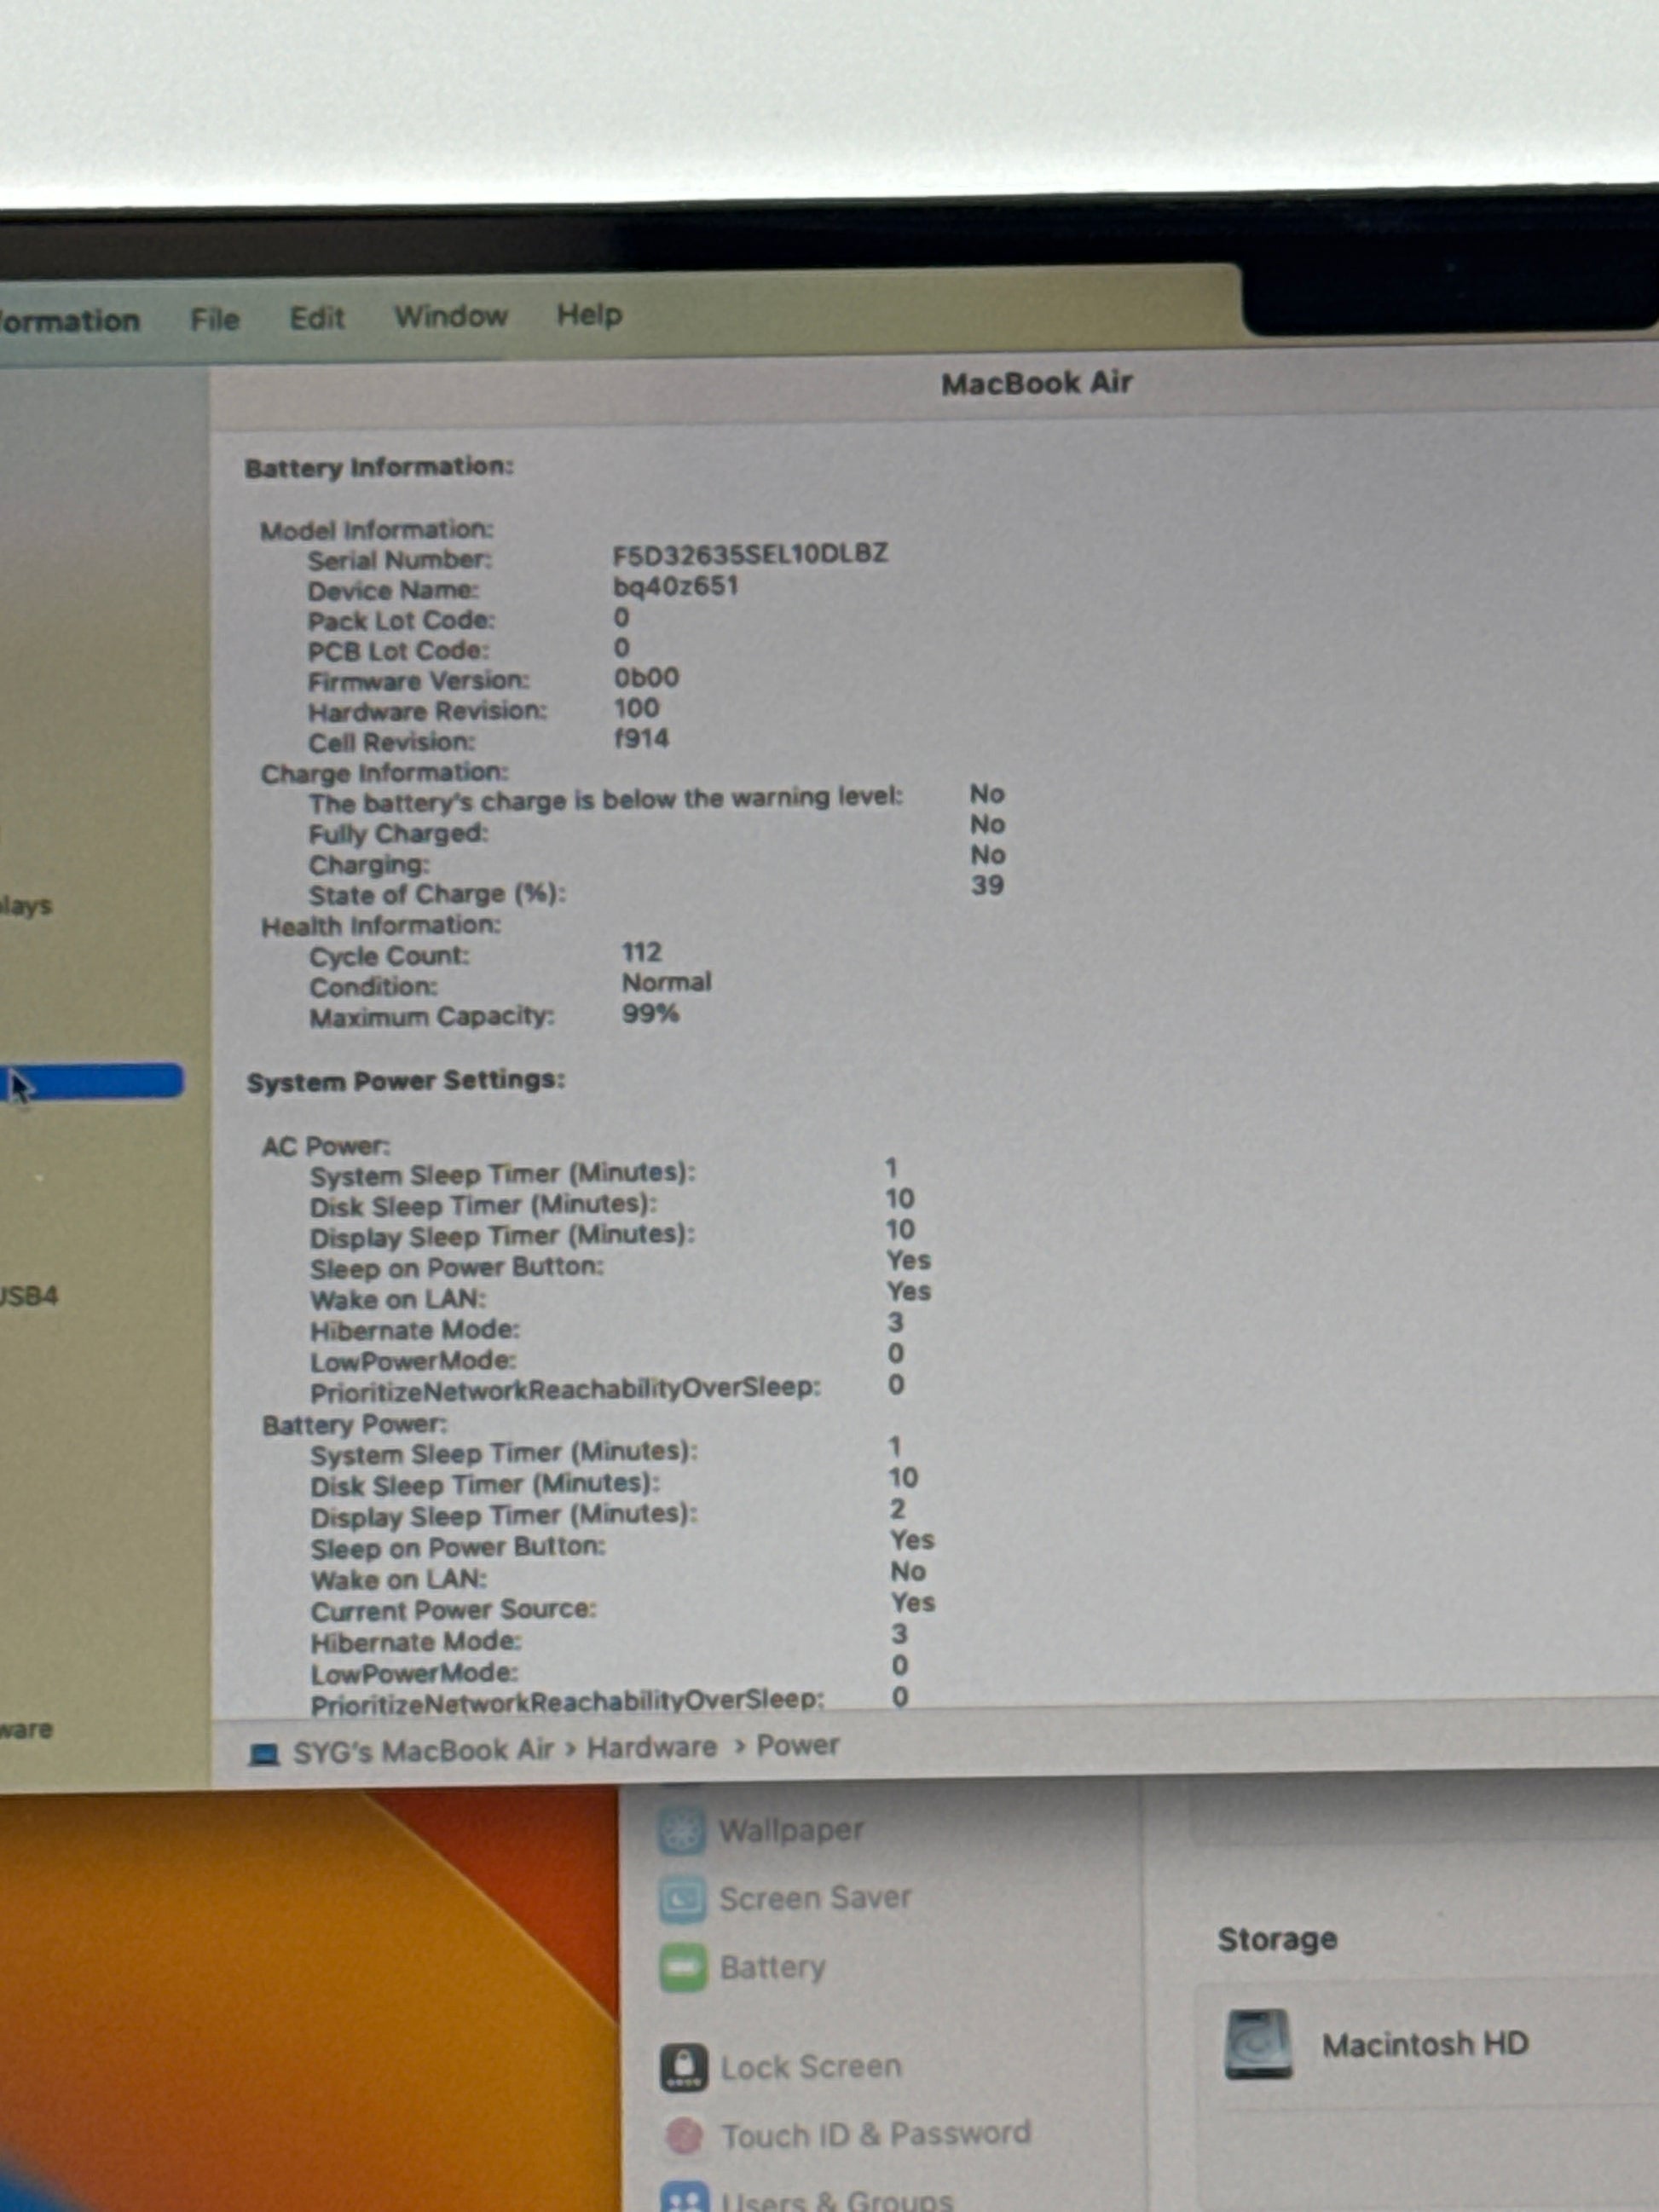Open Lock Screen settings icon

(684, 2067)
